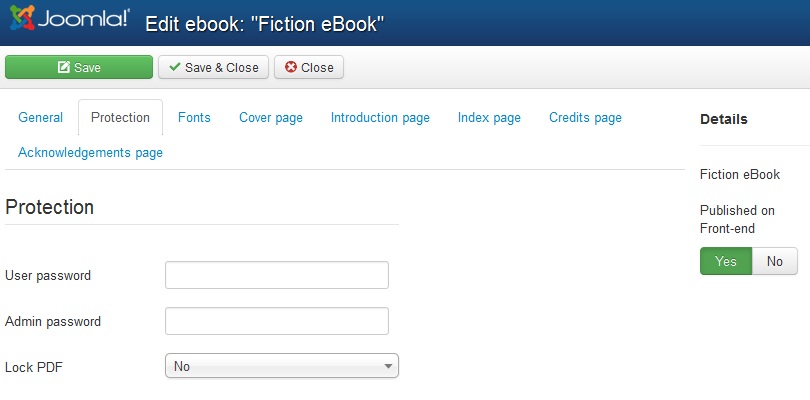Click the red X icon on Close button
Viewport: 810px width, 400px height.
point(291,67)
